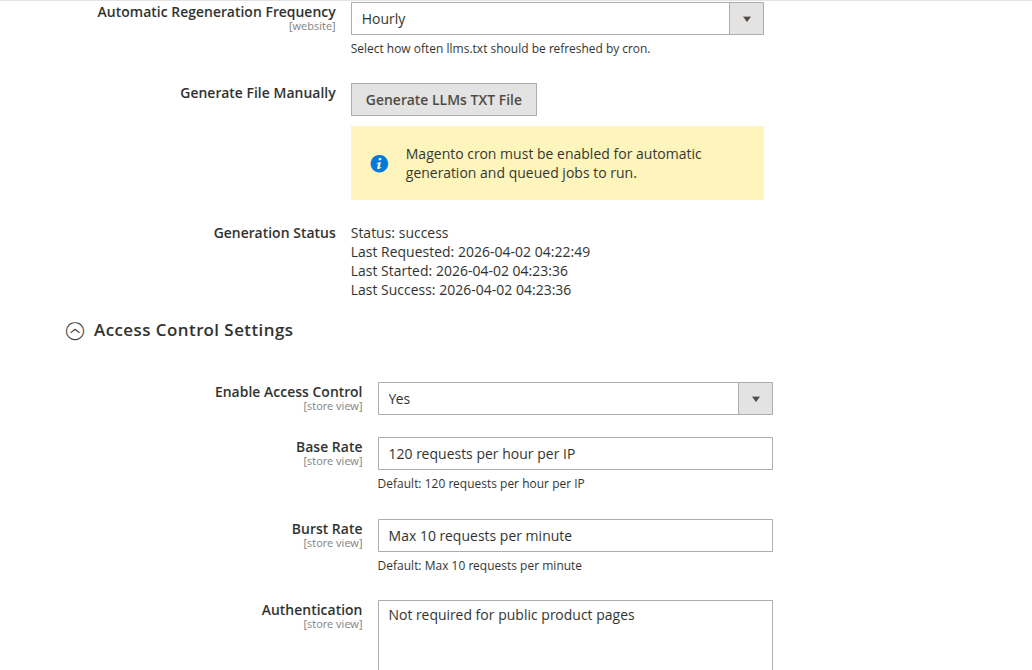
Task: Click the Authentication field label
Action: tap(311, 610)
